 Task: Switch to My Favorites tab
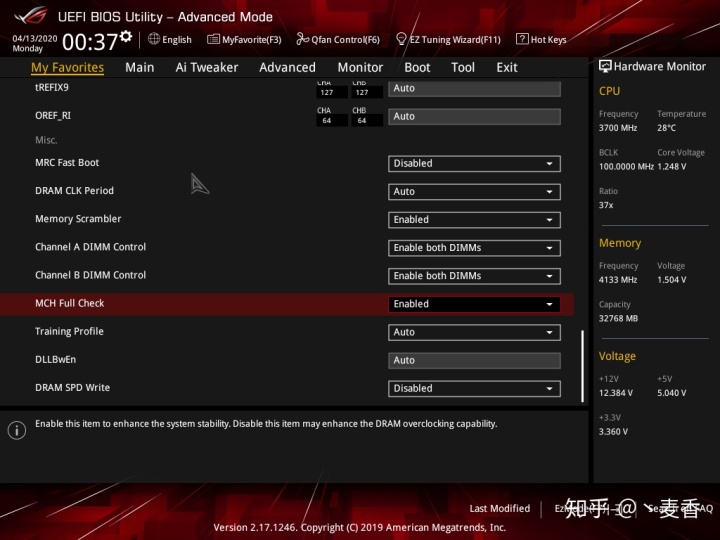pos(68,68)
